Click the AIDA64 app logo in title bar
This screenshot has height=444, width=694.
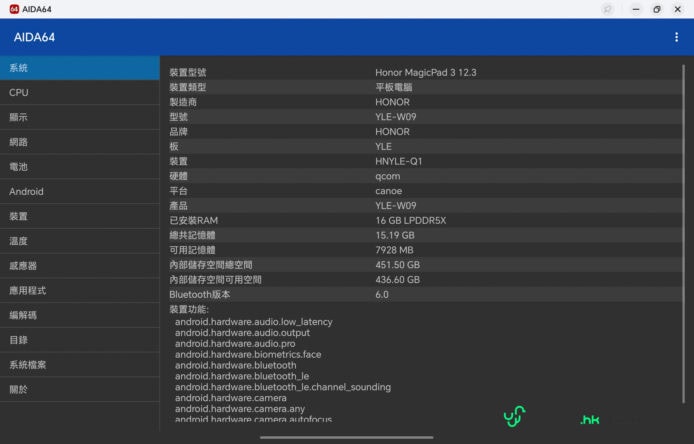pyautogui.click(x=14, y=9)
